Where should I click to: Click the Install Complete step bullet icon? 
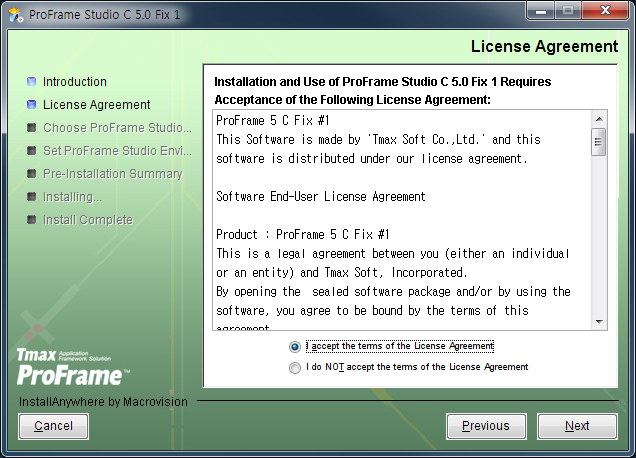pyautogui.click(x=32, y=220)
